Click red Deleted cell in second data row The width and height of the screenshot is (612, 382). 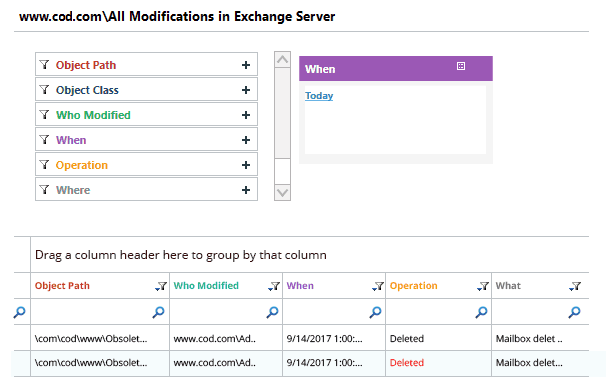(438, 362)
